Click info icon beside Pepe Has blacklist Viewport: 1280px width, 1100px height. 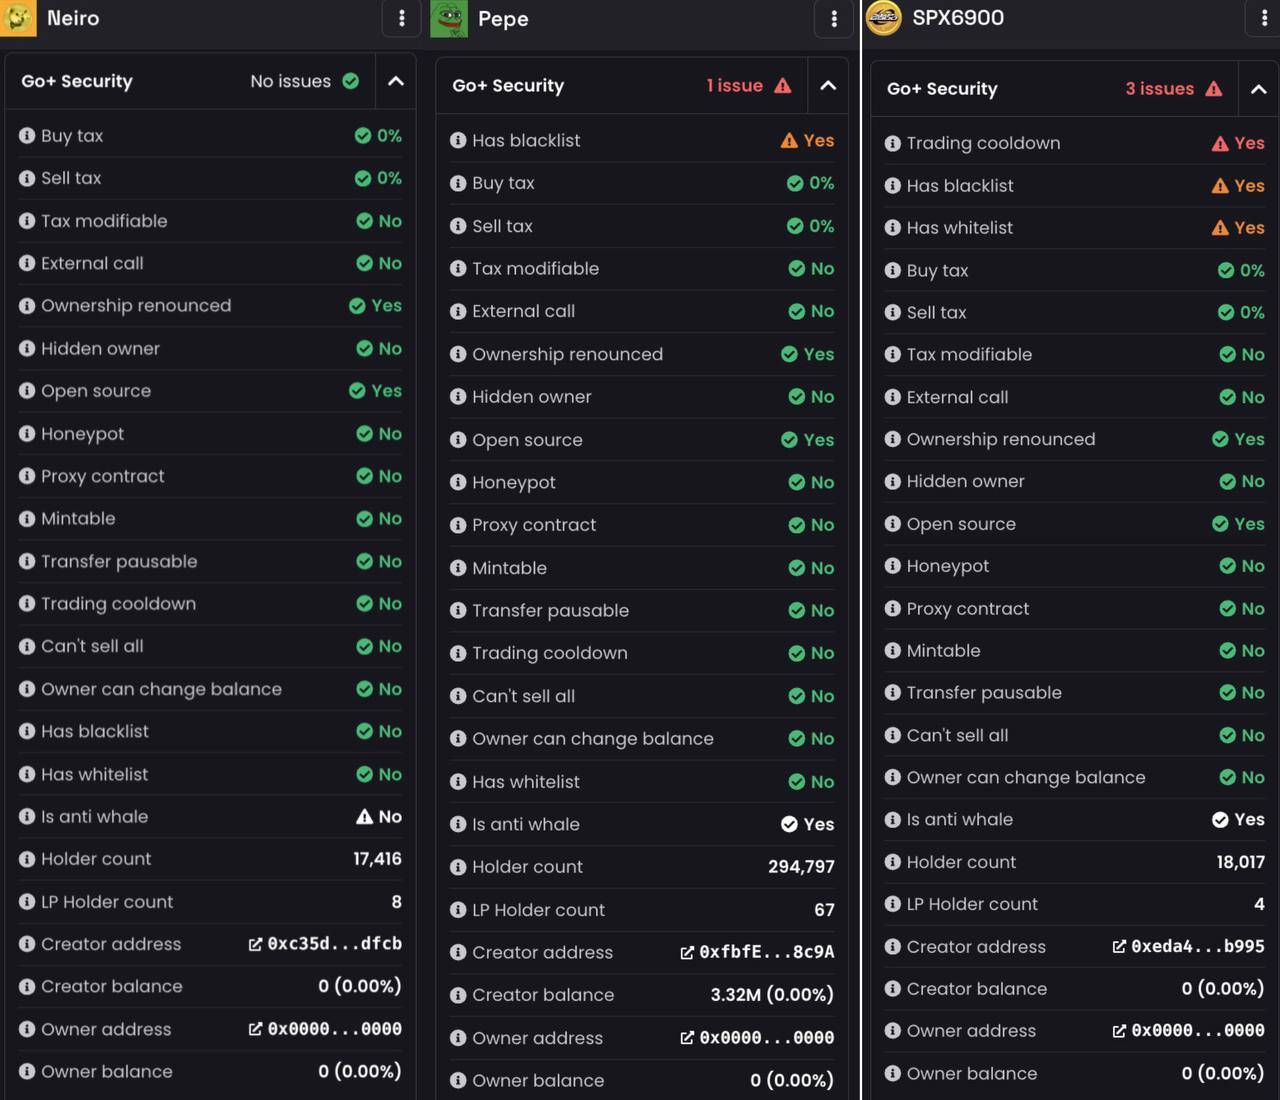coord(458,141)
